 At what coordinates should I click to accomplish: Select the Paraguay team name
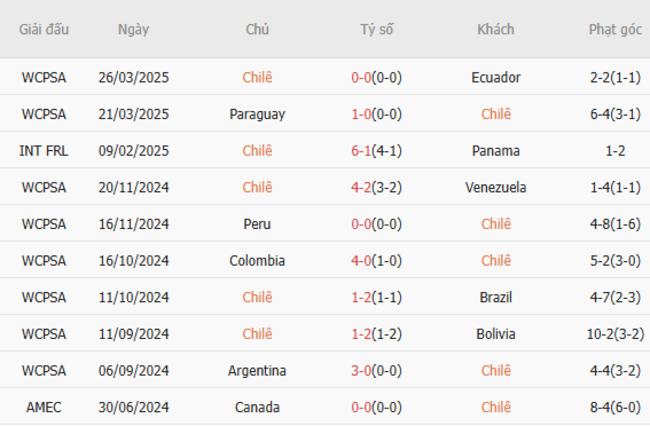[x=257, y=114]
